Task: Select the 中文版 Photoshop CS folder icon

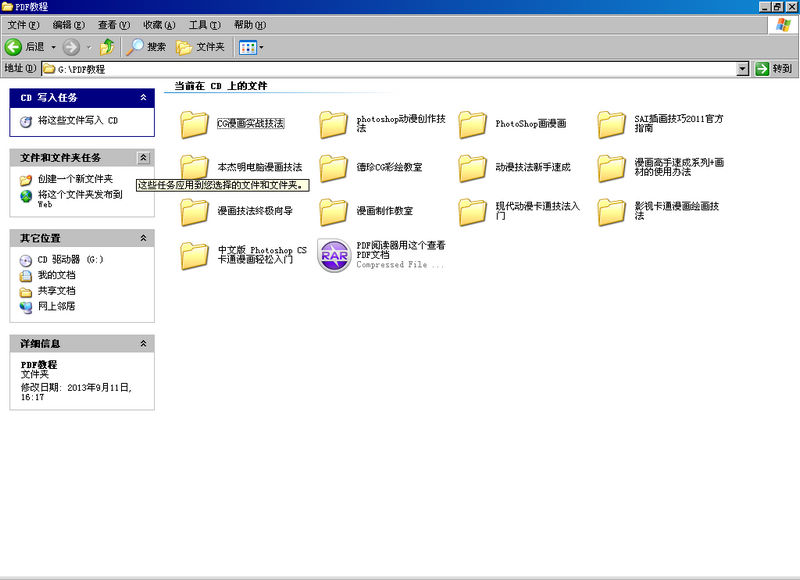Action: (194, 255)
